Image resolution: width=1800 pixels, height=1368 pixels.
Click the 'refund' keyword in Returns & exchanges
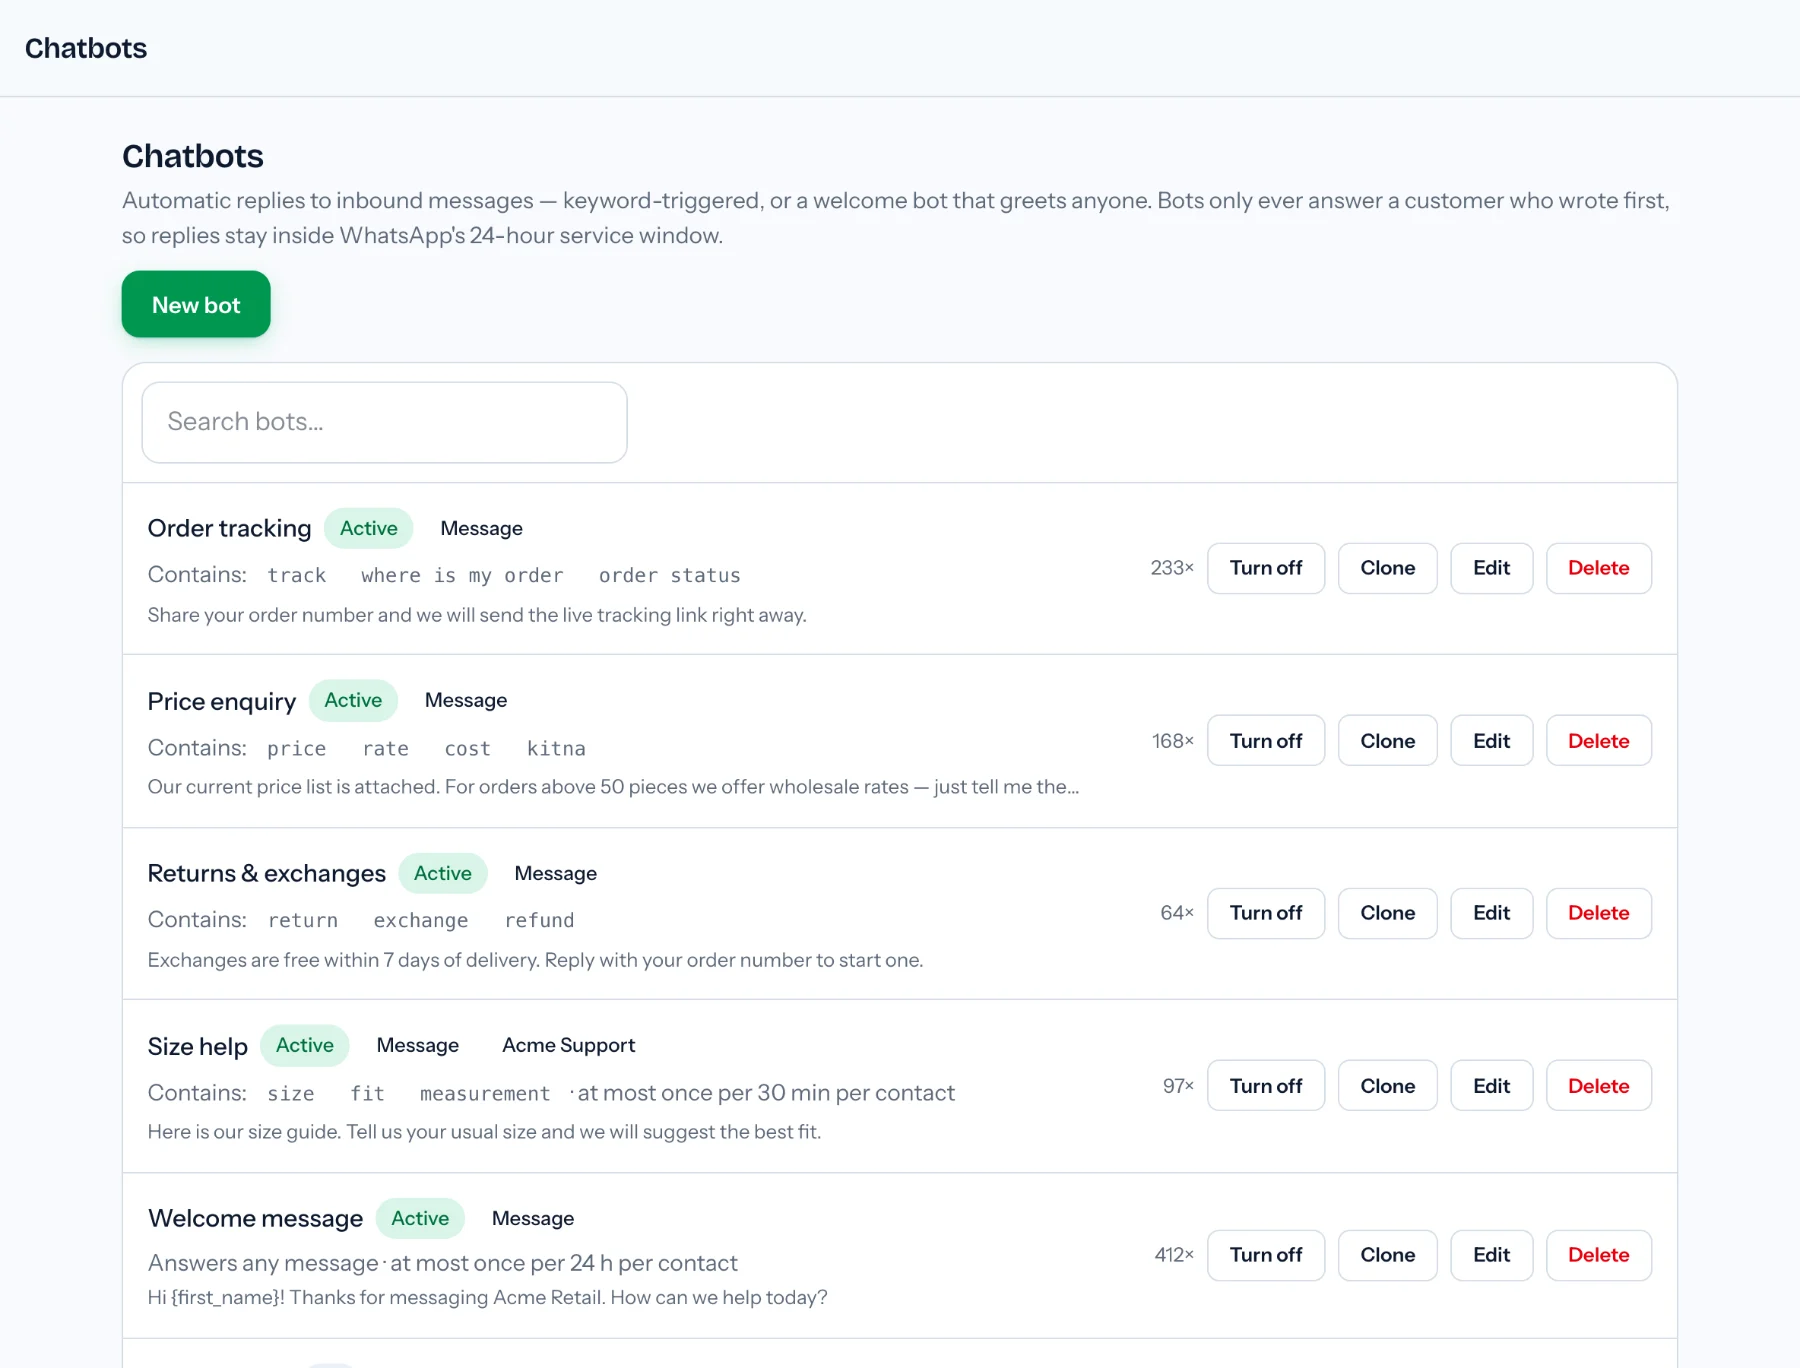[x=539, y=920]
